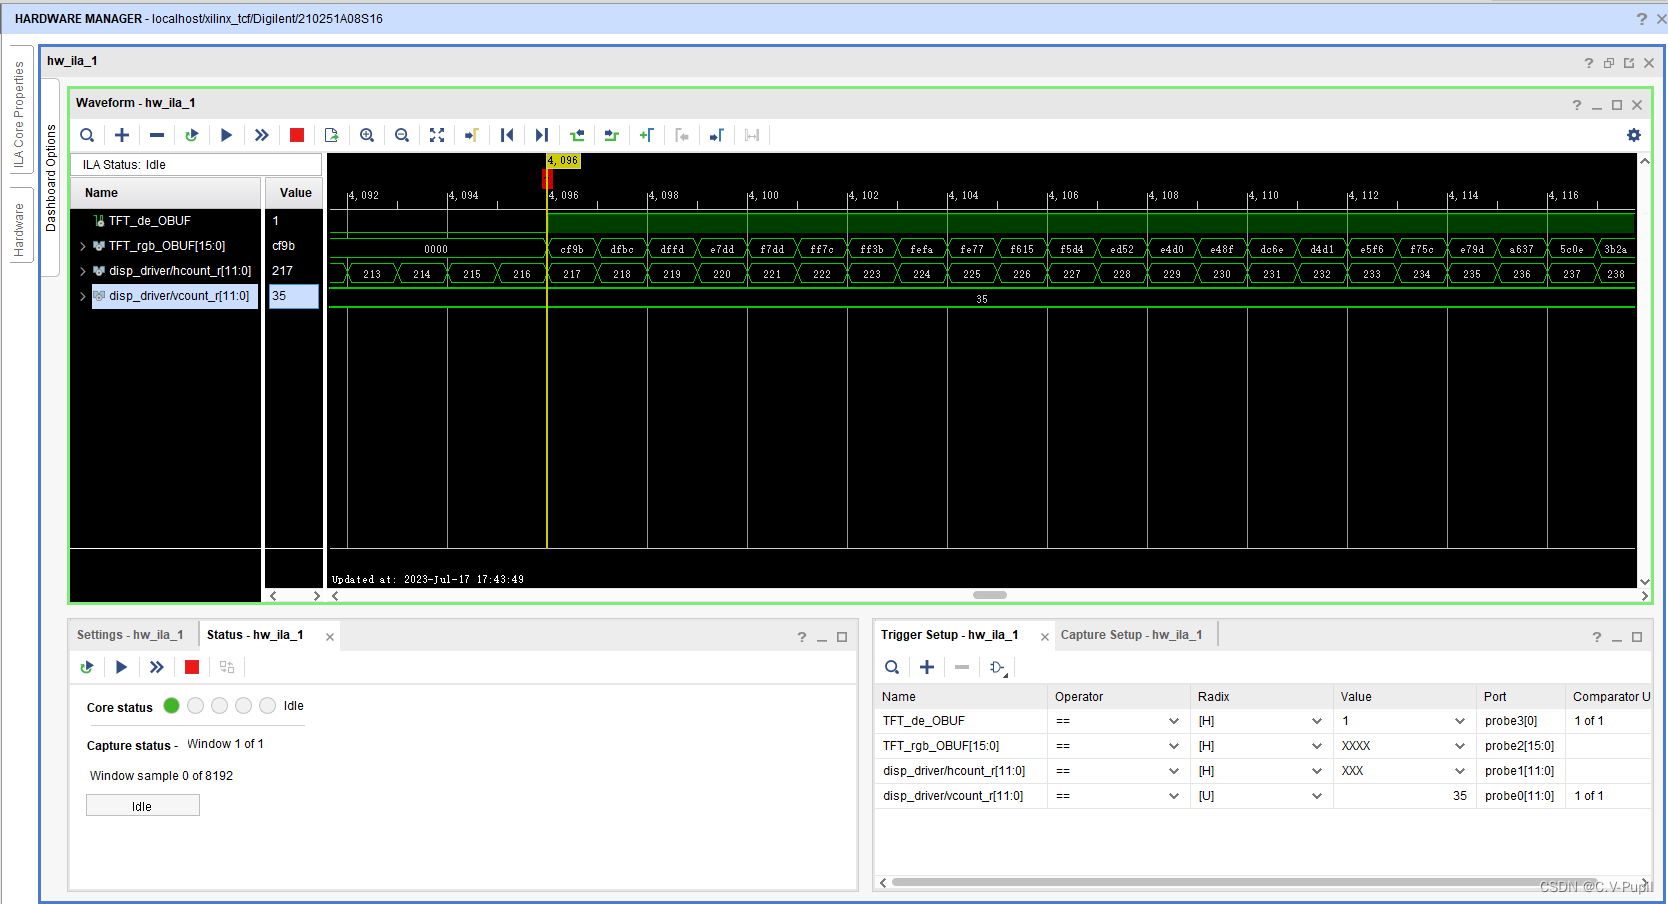Open trigger condition logic gate dropdown
The height and width of the screenshot is (904, 1668).
[x=998, y=667]
